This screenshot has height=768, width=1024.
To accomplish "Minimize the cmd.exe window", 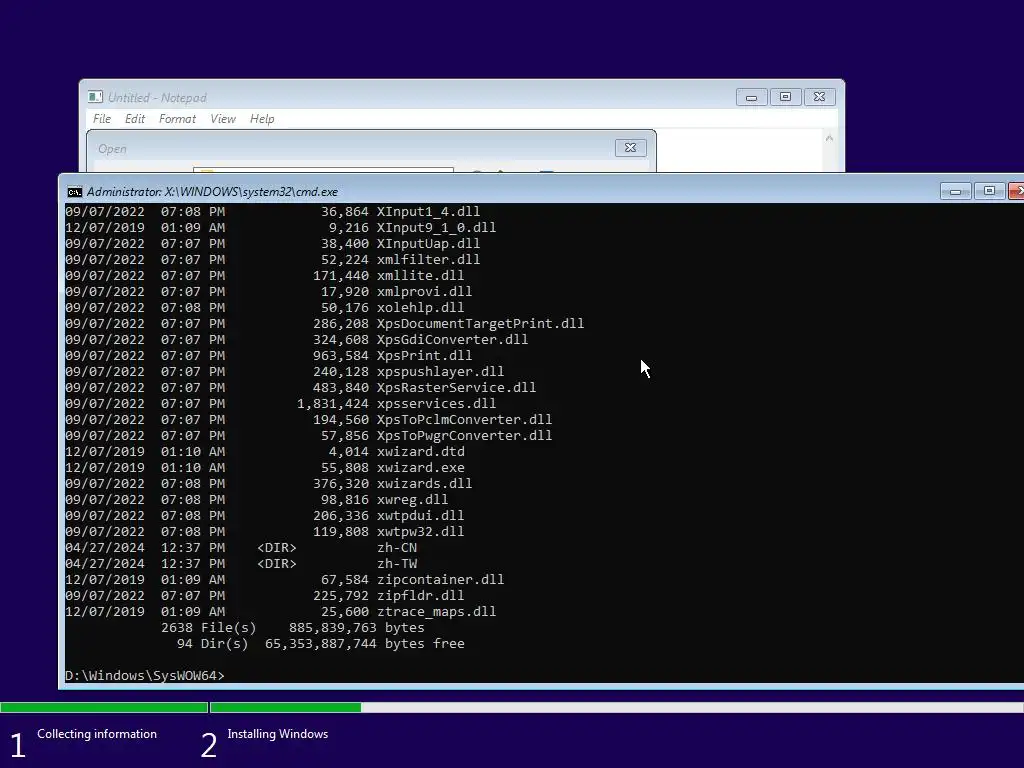I will click(955, 191).
